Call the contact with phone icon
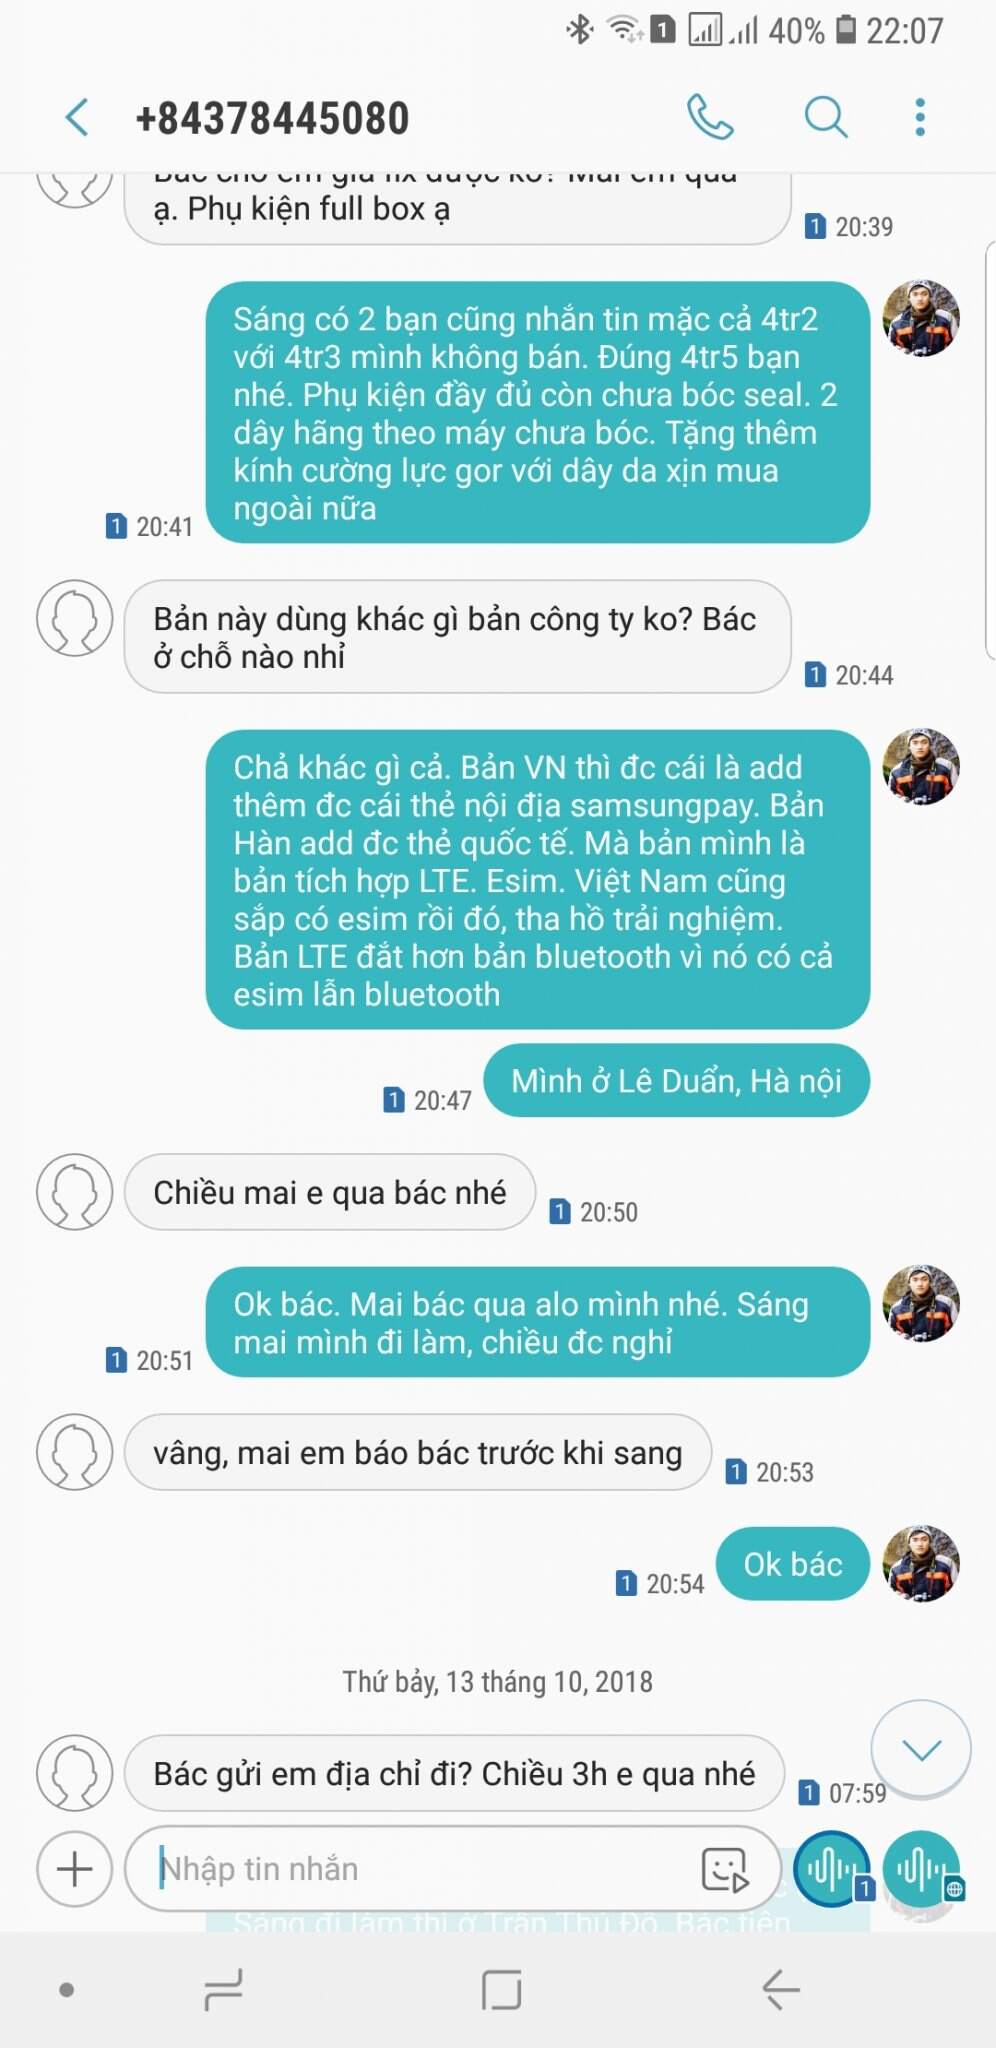The image size is (996, 2048). pyautogui.click(x=710, y=117)
